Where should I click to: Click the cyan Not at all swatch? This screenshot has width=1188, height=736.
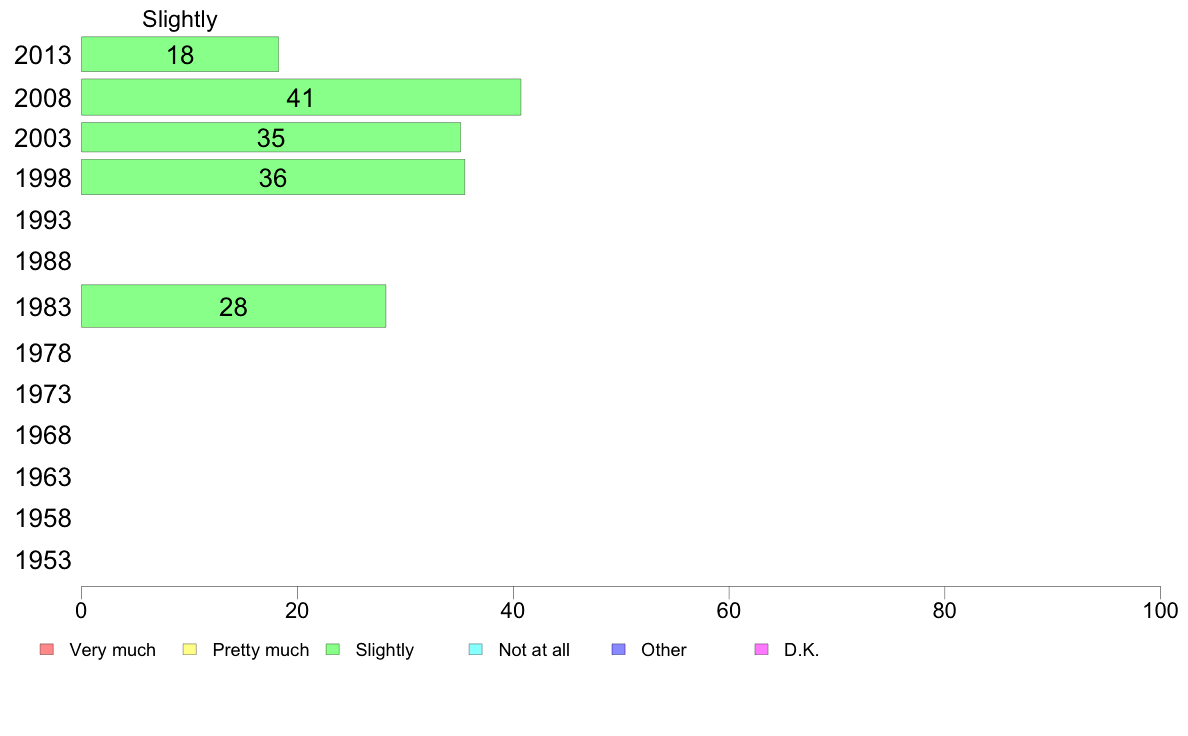coord(476,650)
